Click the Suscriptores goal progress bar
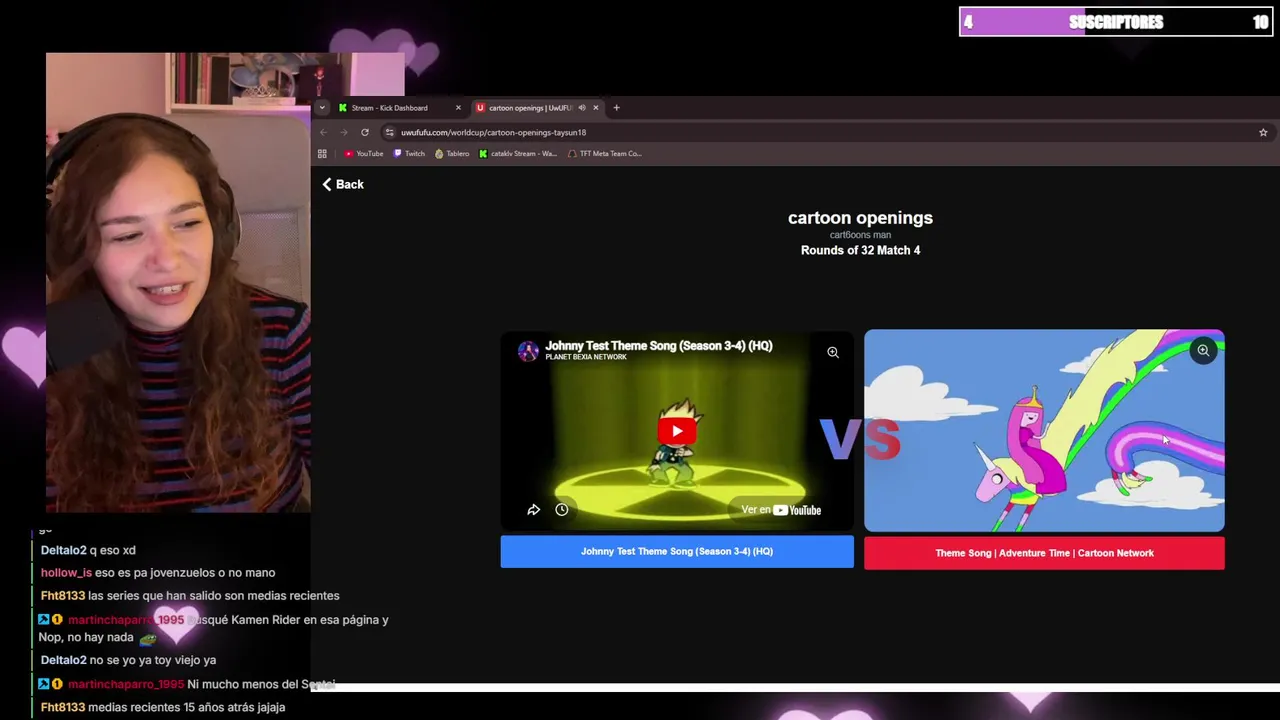The image size is (1280, 720). [x=1115, y=22]
